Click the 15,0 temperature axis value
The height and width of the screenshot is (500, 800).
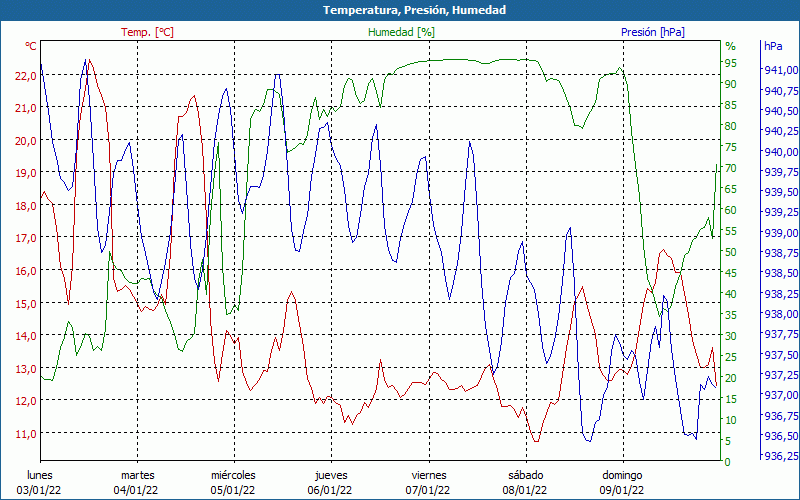pos(26,303)
